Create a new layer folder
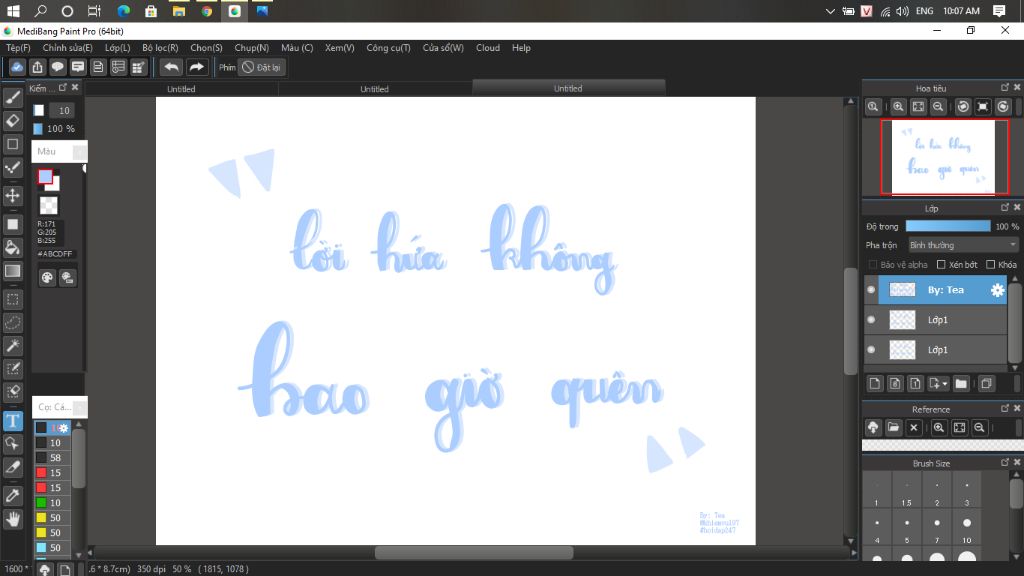The width and height of the screenshot is (1024, 576). point(961,384)
